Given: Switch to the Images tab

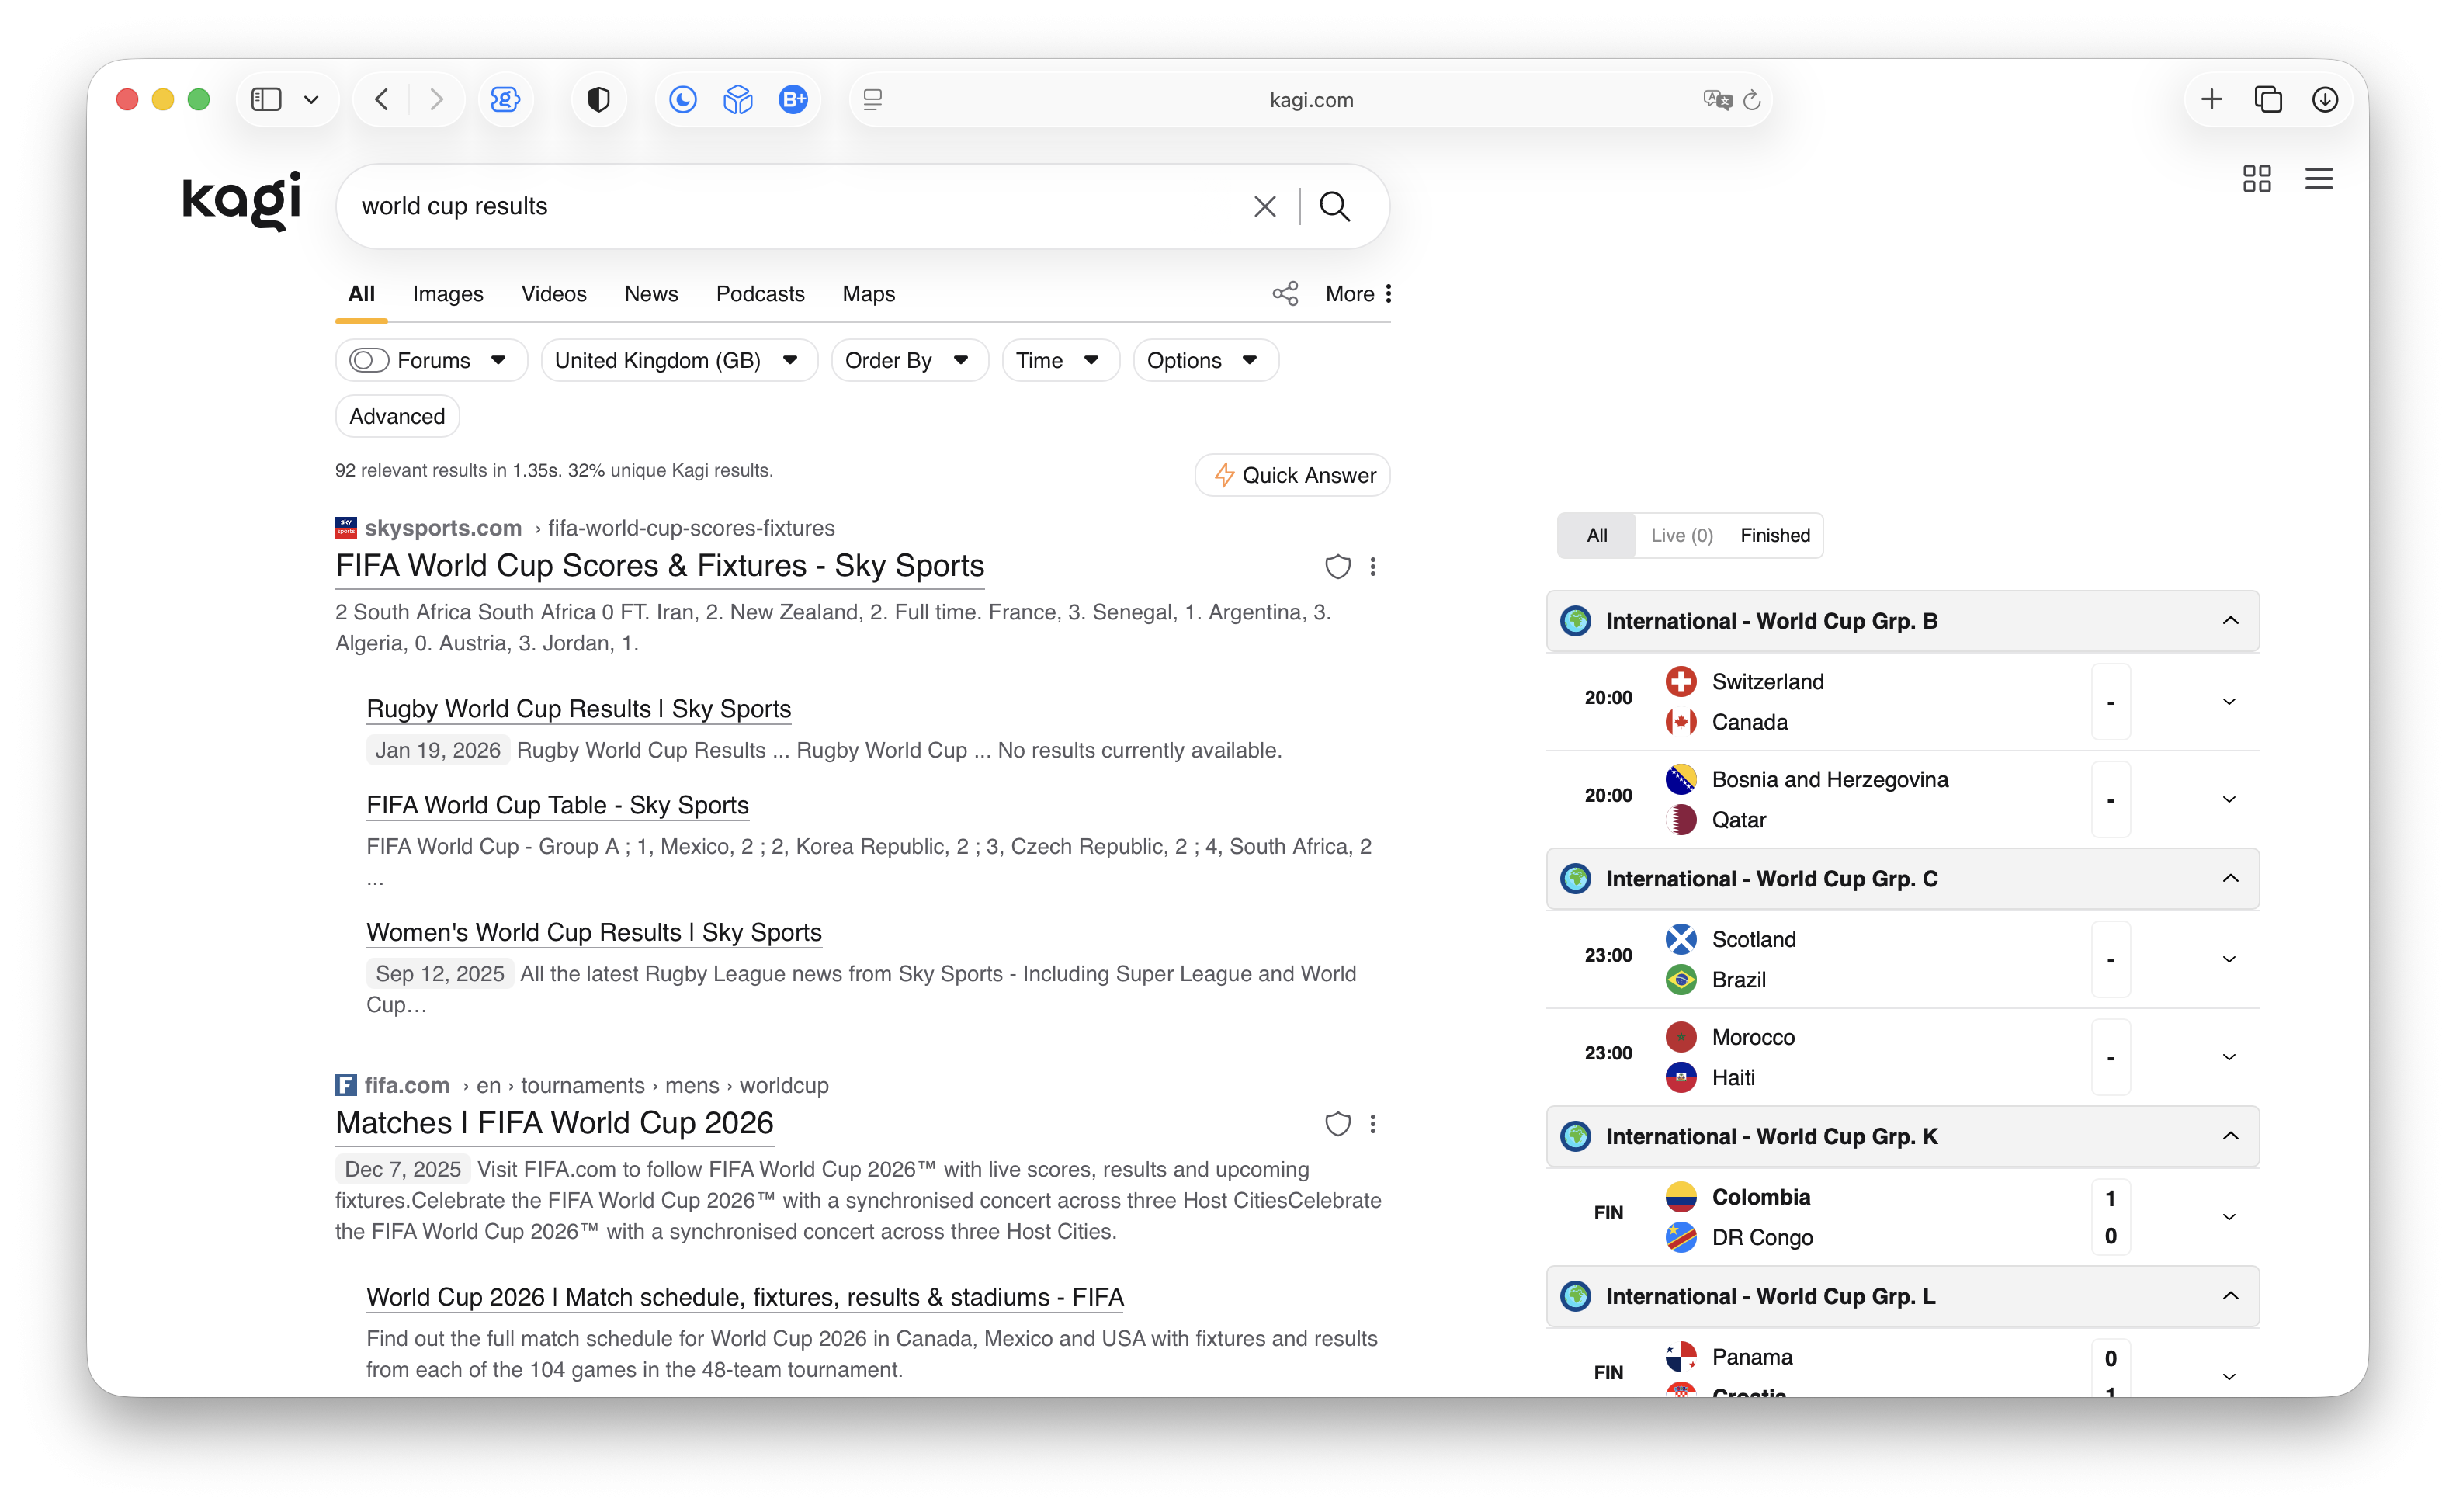Looking at the screenshot, I should pyautogui.click(x=448, y=294).
